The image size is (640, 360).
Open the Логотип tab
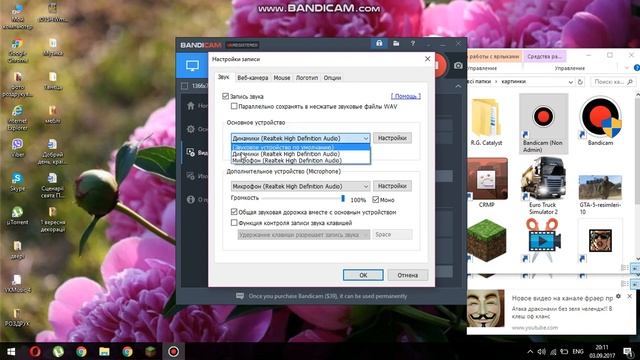pos(307,78)
